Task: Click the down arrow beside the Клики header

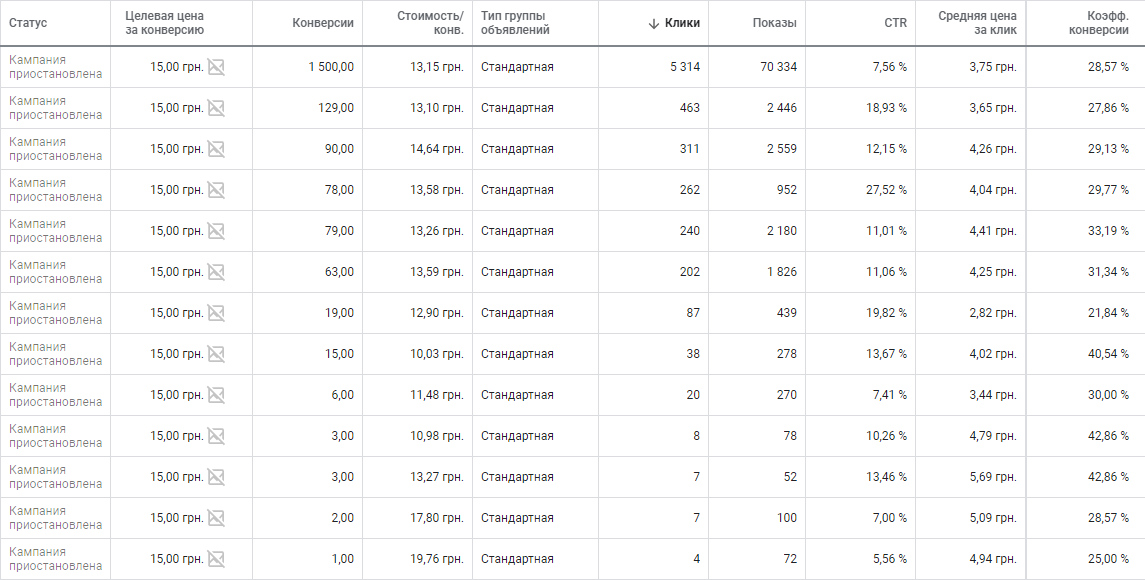Action: 654,23
